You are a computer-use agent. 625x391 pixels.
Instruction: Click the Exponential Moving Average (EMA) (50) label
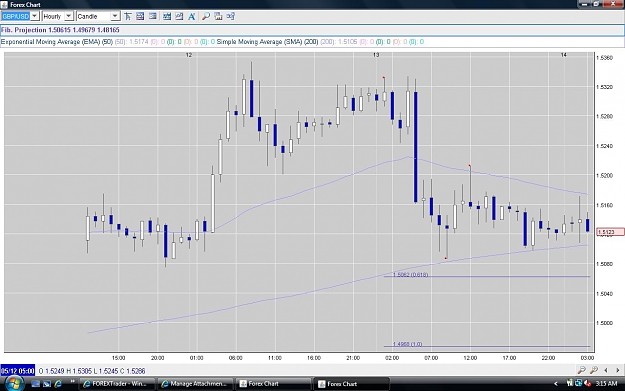click(57, 41)
